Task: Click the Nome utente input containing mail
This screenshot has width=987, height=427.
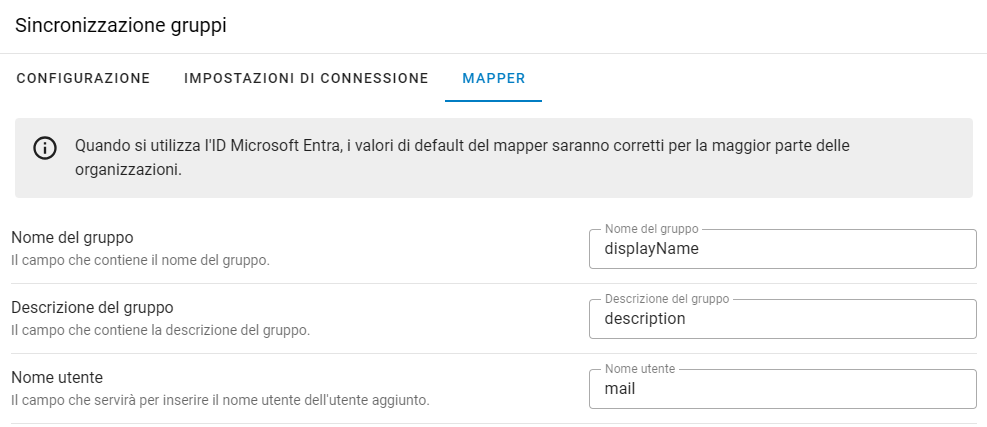Action: coord(782,390)
